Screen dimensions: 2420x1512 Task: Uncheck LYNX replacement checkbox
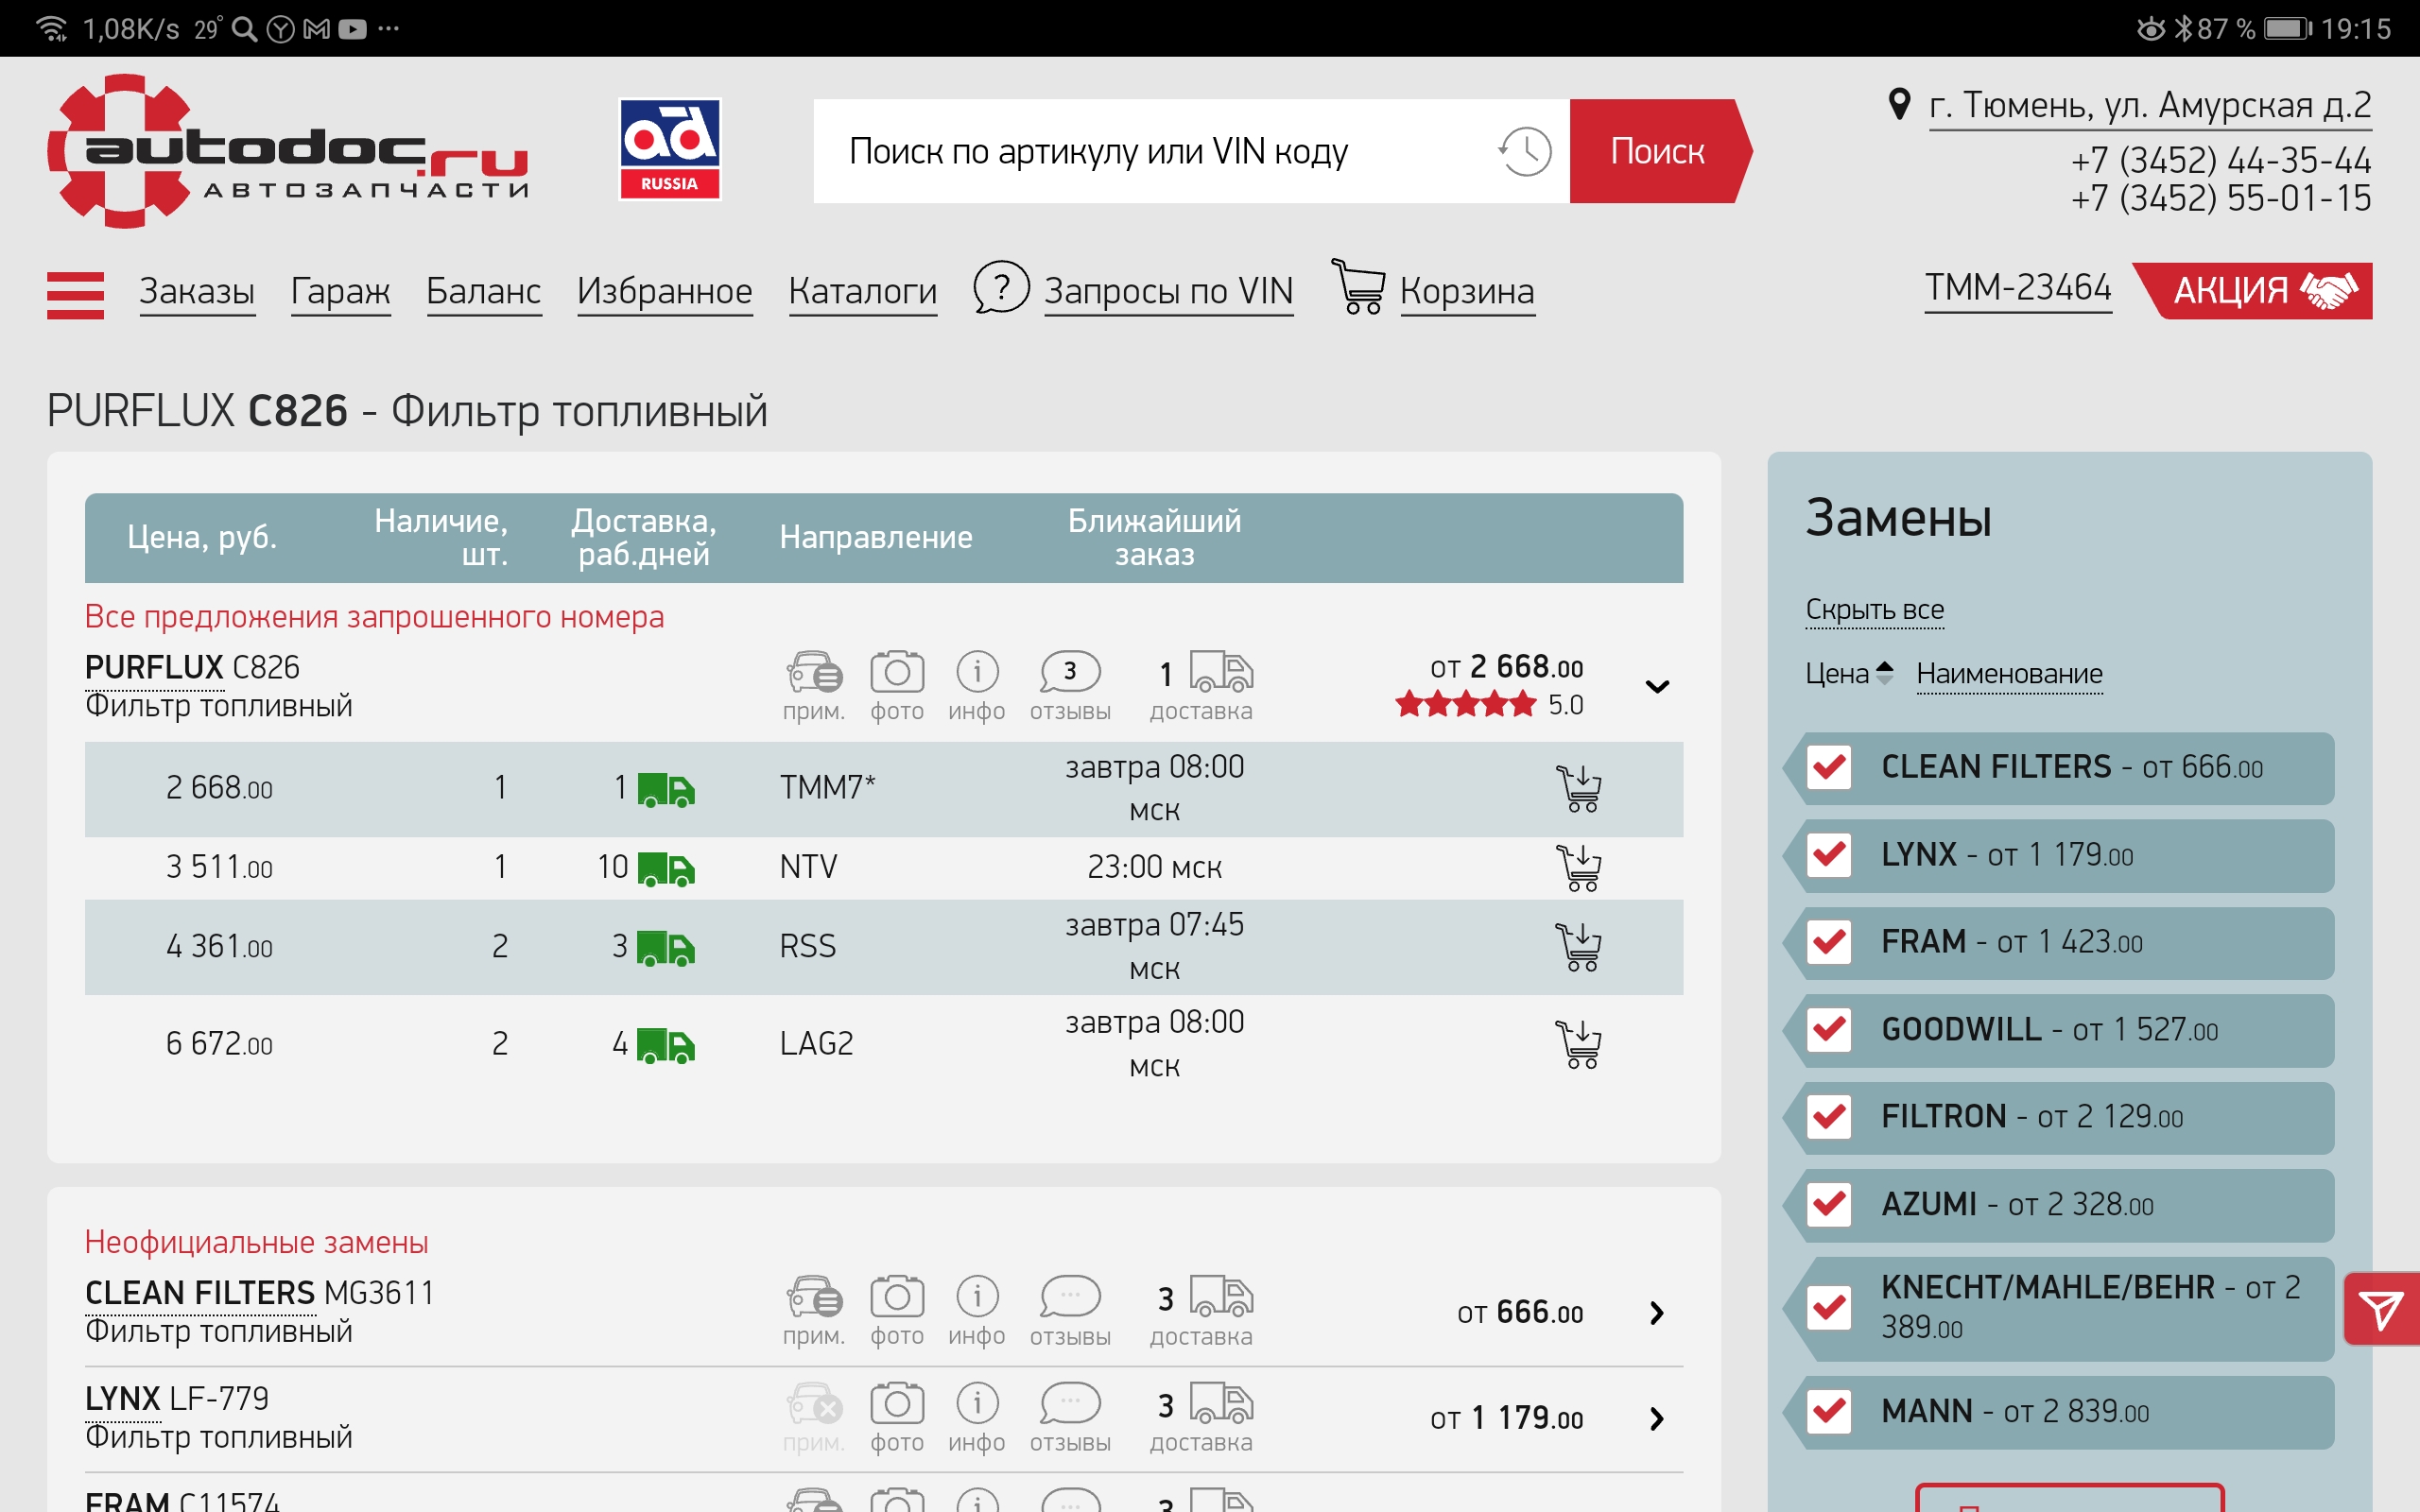click(1829, 855)
